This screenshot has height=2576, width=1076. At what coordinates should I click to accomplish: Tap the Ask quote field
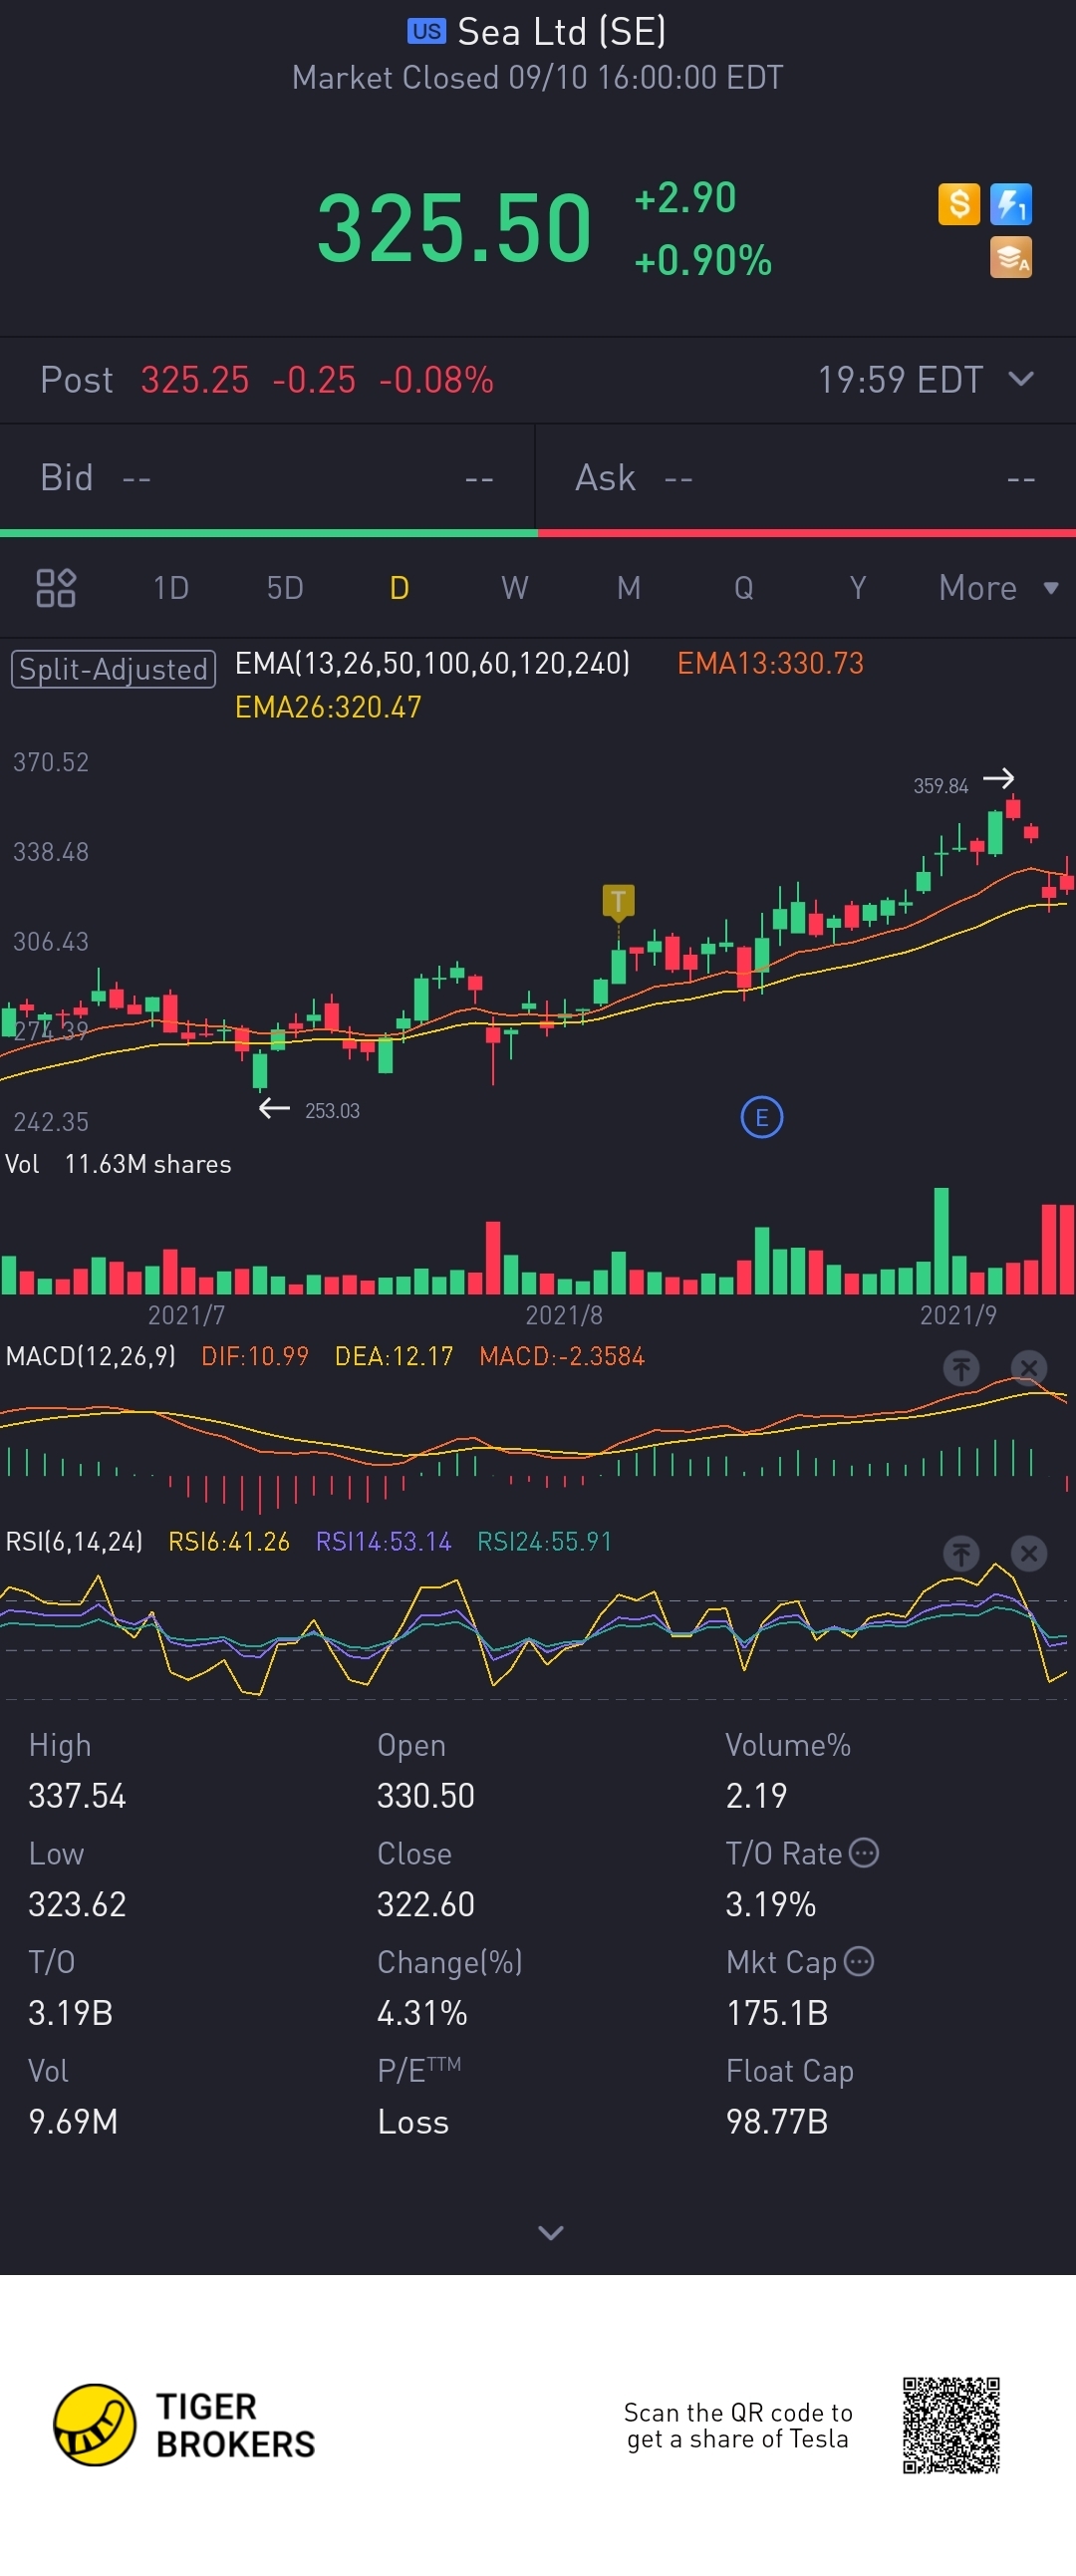[806, 478]
